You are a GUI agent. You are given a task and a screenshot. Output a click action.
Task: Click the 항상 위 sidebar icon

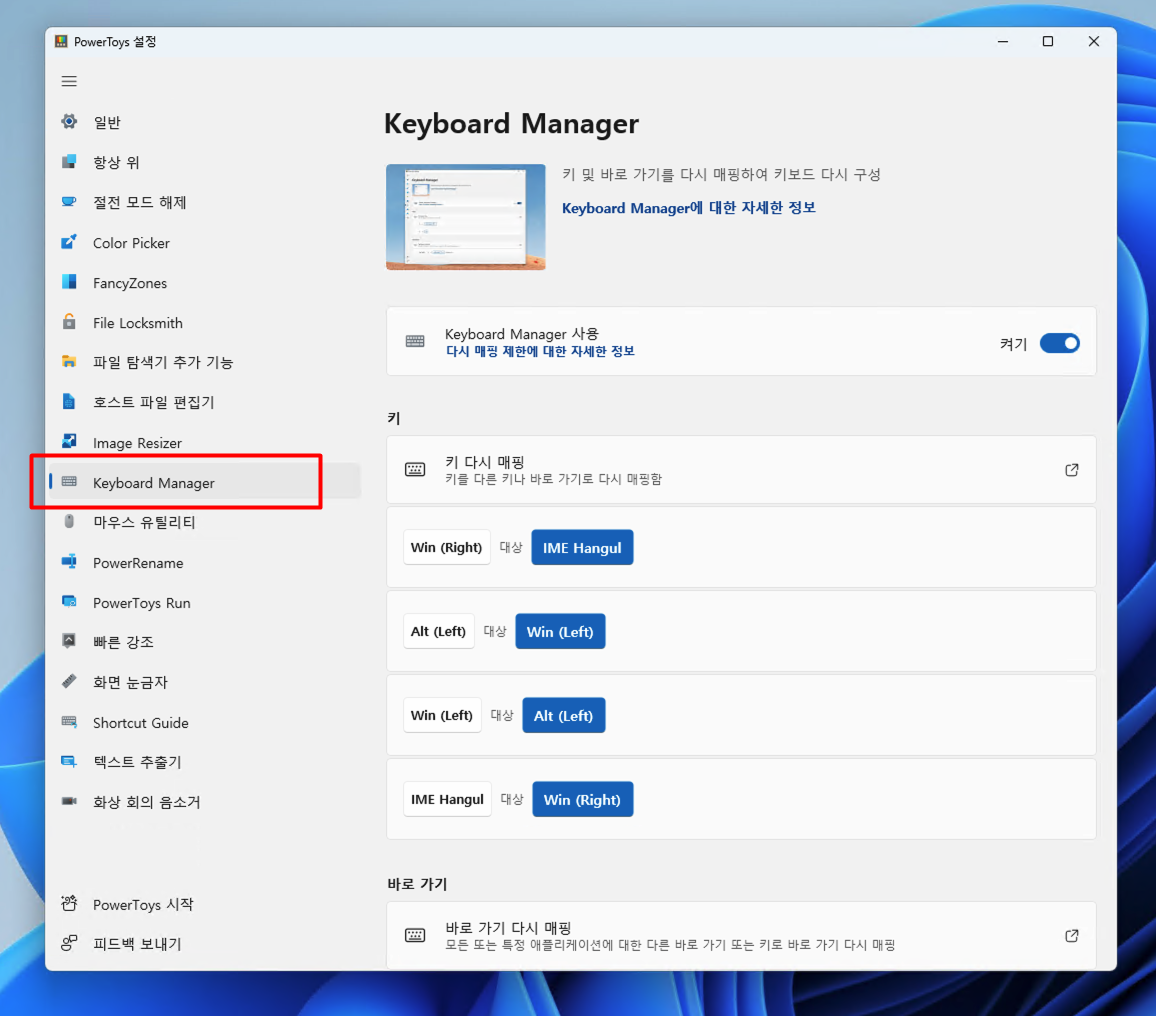click(69, 161)
